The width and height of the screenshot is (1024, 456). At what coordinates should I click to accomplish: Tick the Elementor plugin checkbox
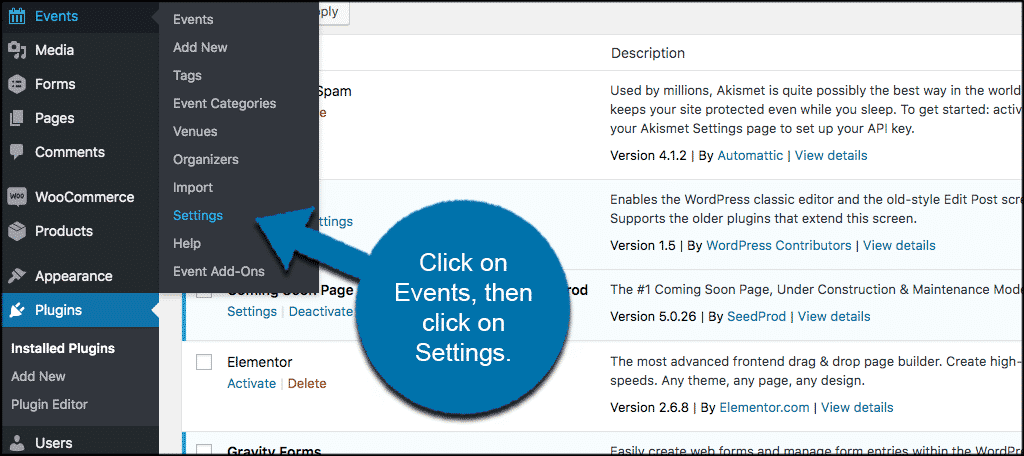204,362
